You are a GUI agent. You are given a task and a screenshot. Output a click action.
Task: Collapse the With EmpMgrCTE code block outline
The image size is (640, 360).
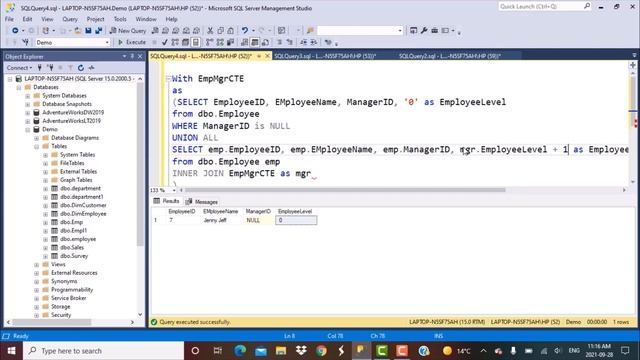tap(168, 78)
